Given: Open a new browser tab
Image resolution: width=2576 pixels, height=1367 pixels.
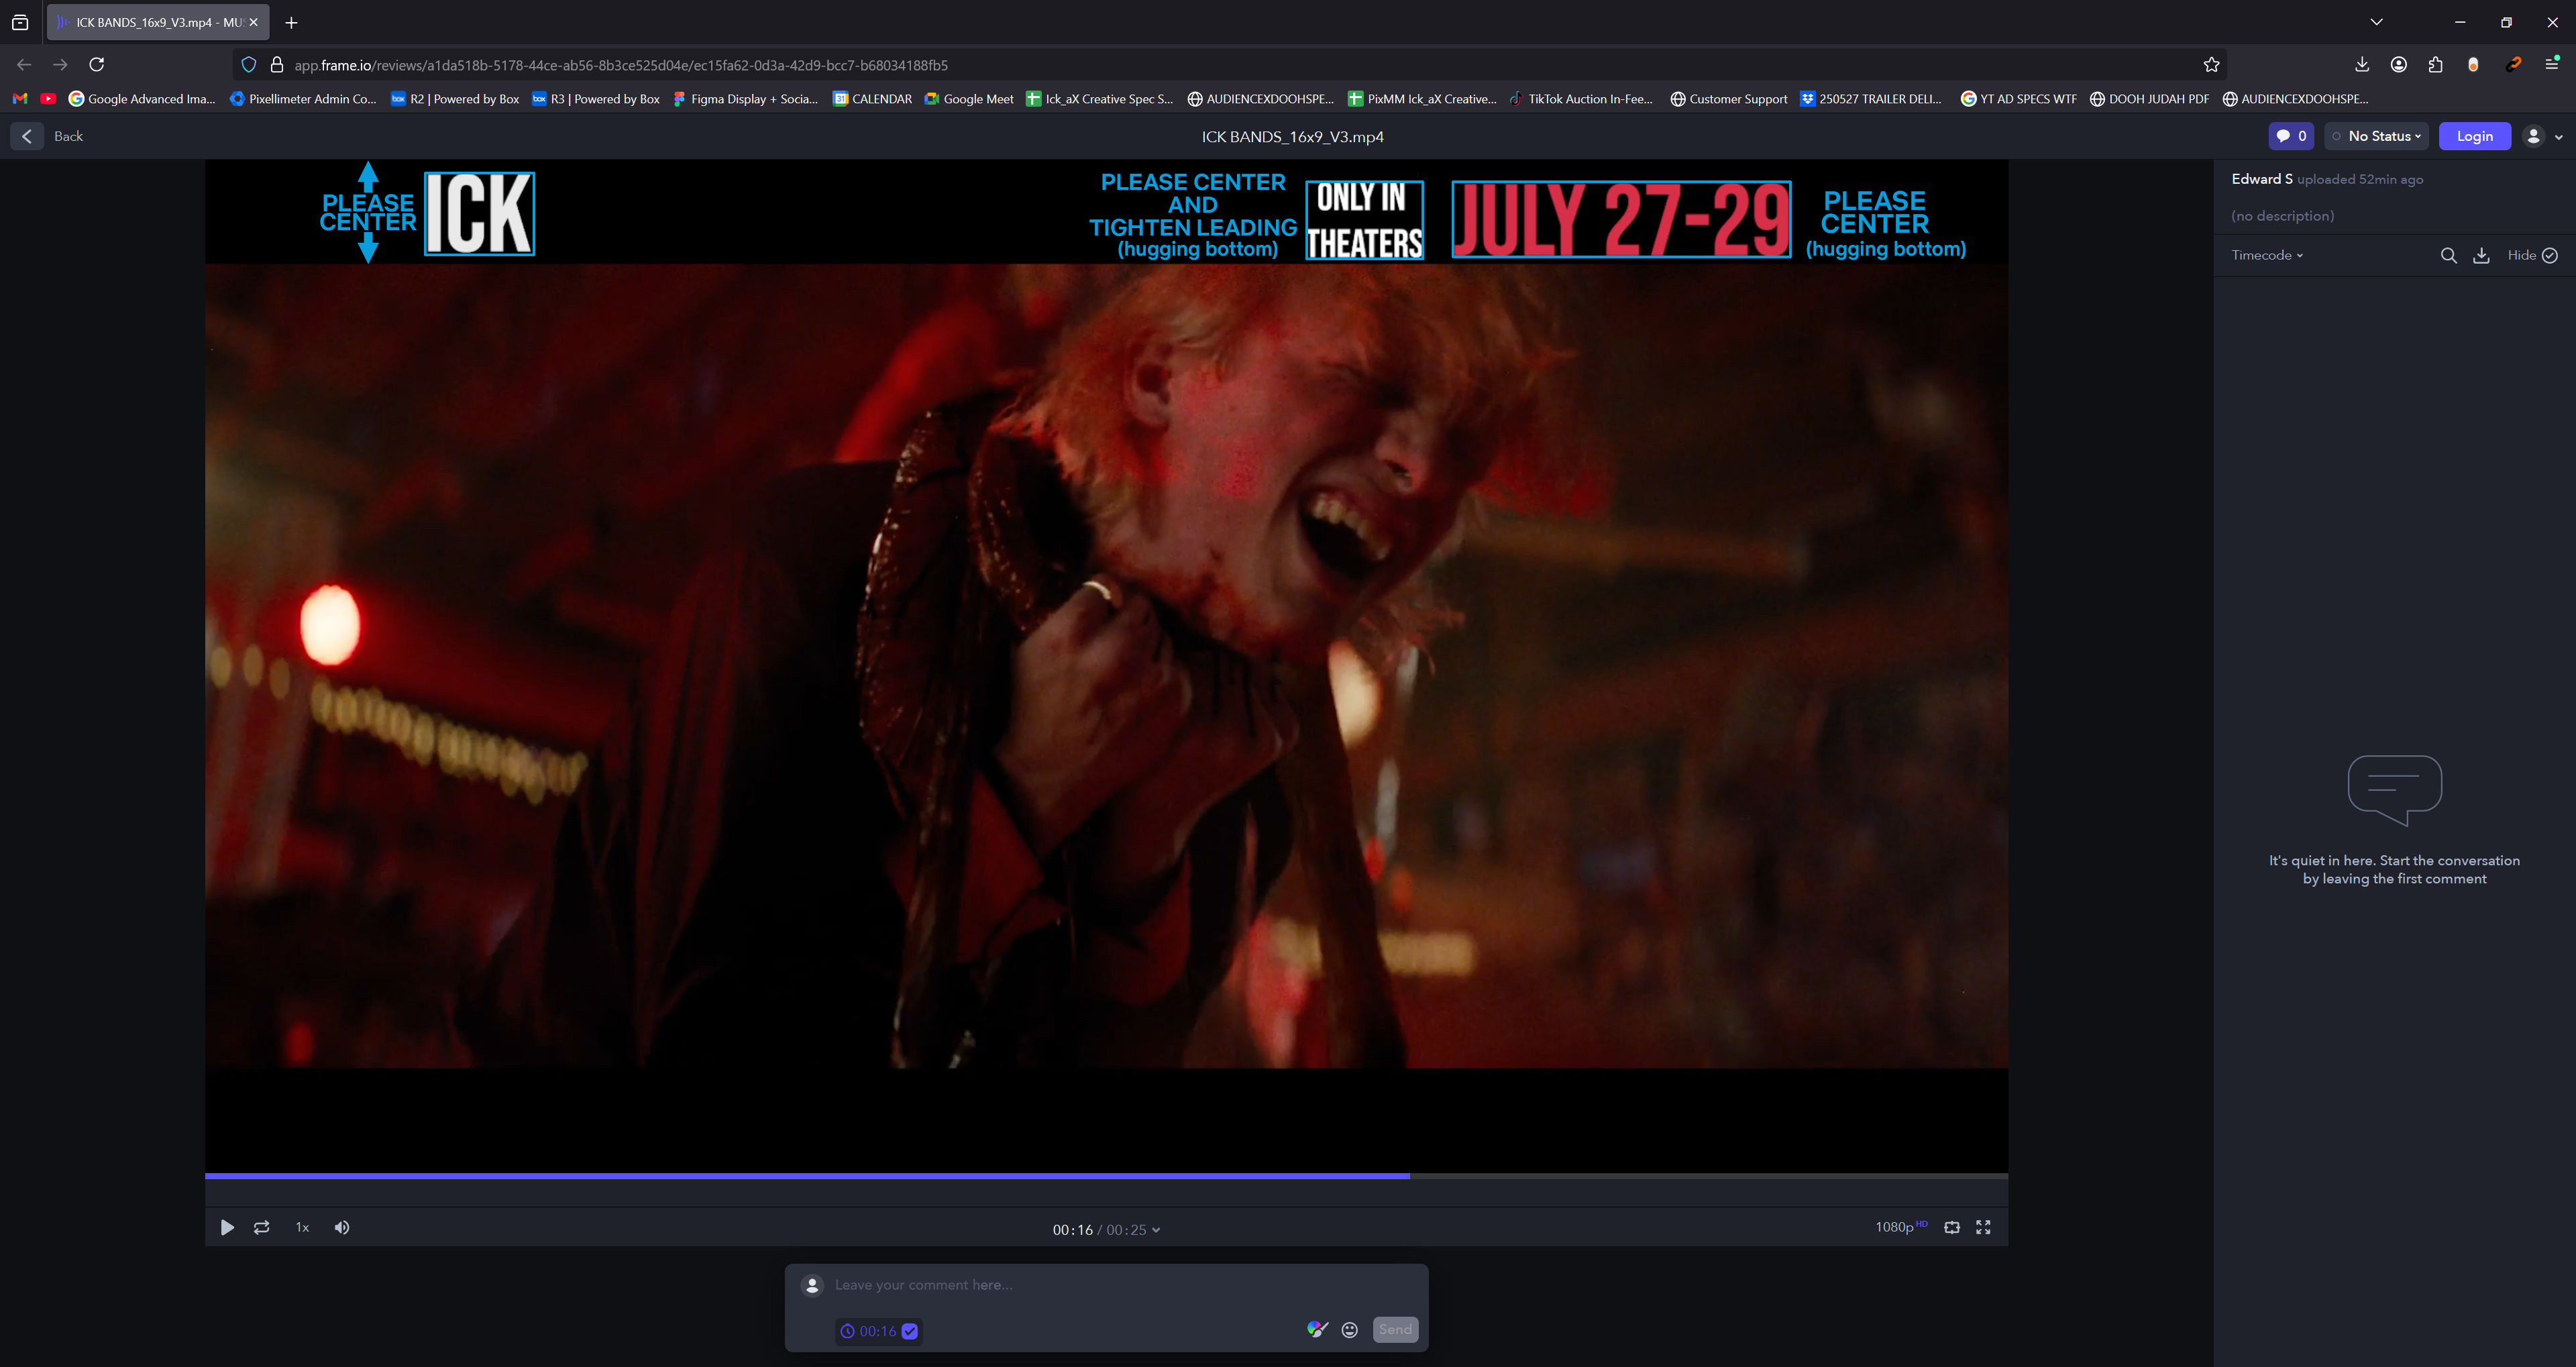Looking at the screenshot, I should (x=291, y=22).
